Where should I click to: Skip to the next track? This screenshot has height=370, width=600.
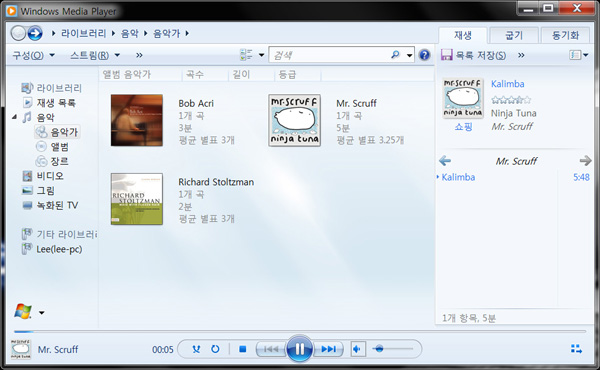(328, 349)
